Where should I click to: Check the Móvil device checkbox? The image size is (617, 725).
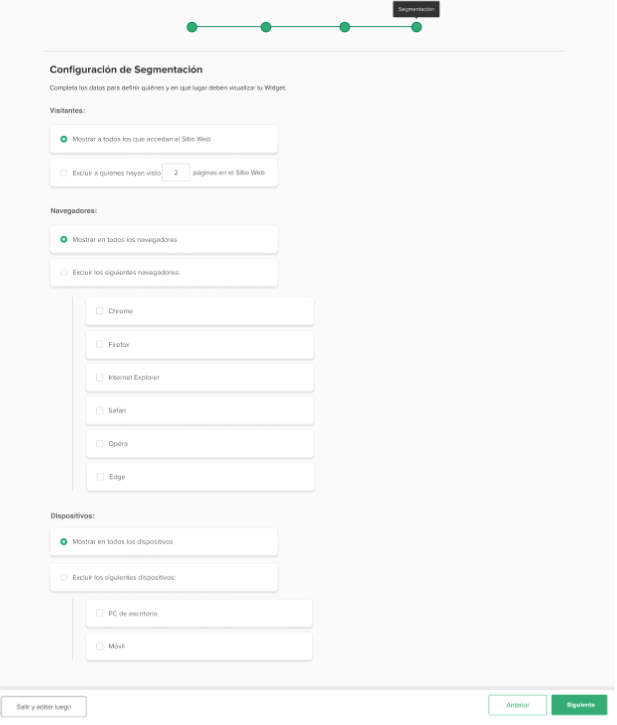tap(99, 647)
